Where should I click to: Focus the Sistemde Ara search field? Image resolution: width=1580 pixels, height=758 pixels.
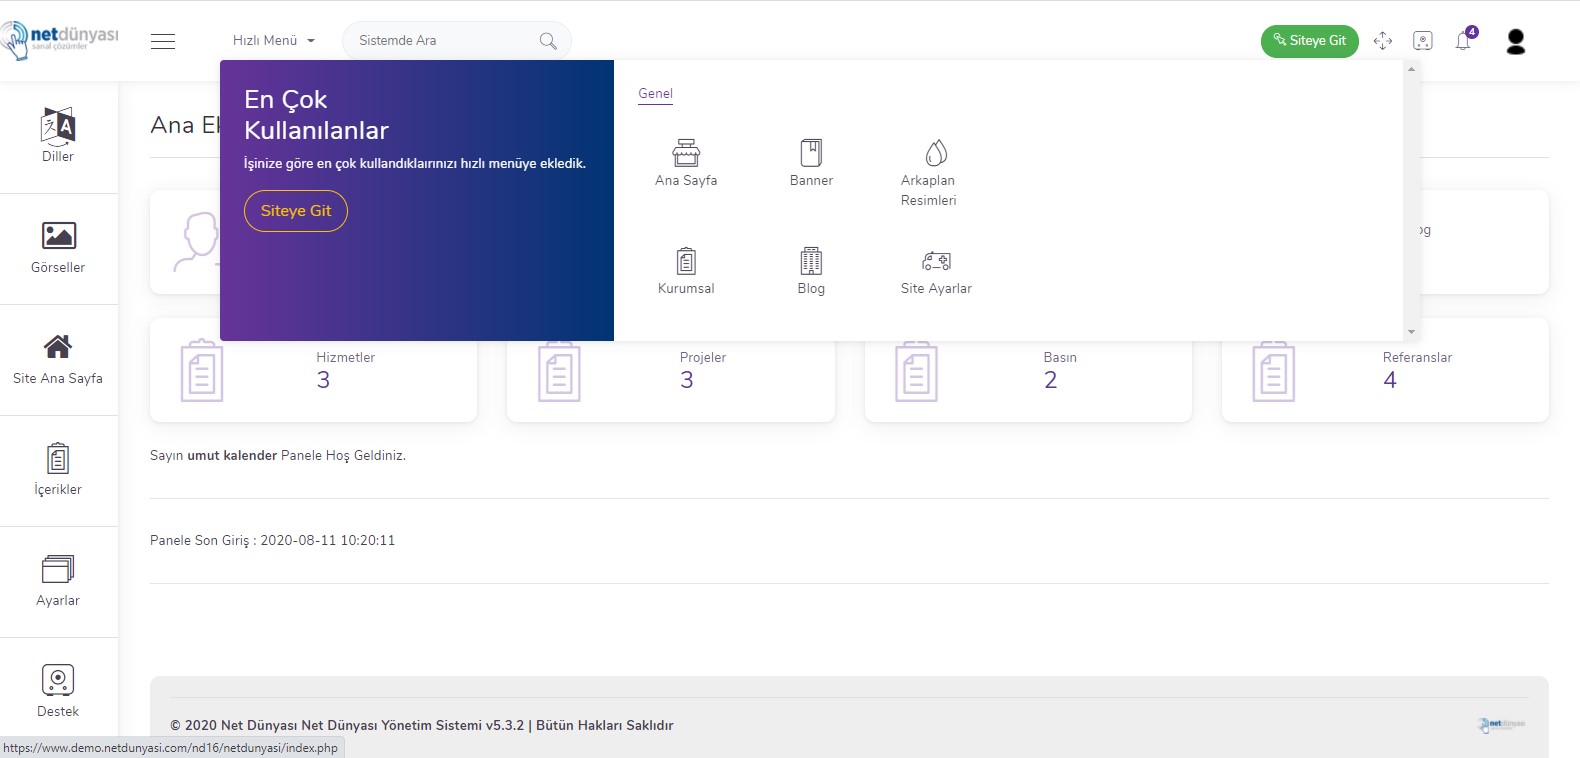click(457, 41)
